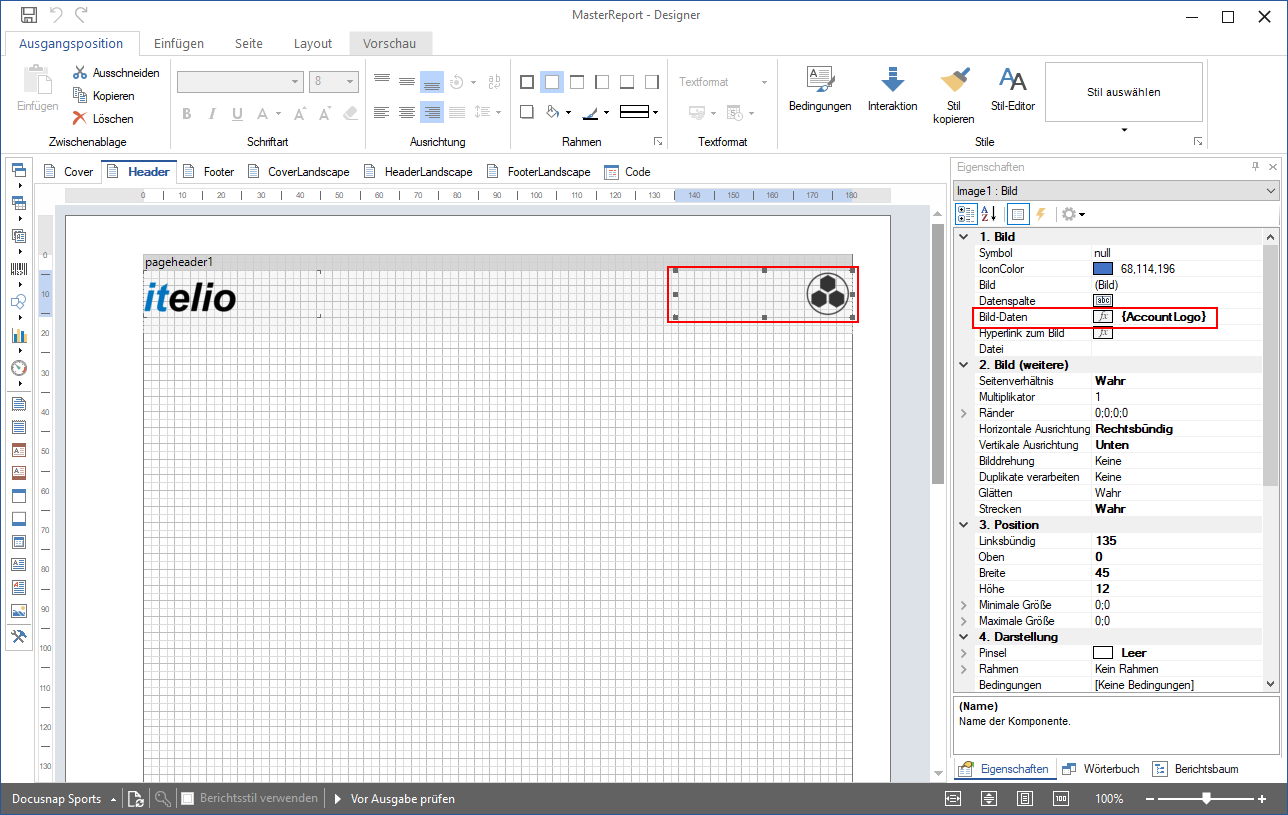
Task: Click the IconColor blue swatch
Action: [1103, 269]
